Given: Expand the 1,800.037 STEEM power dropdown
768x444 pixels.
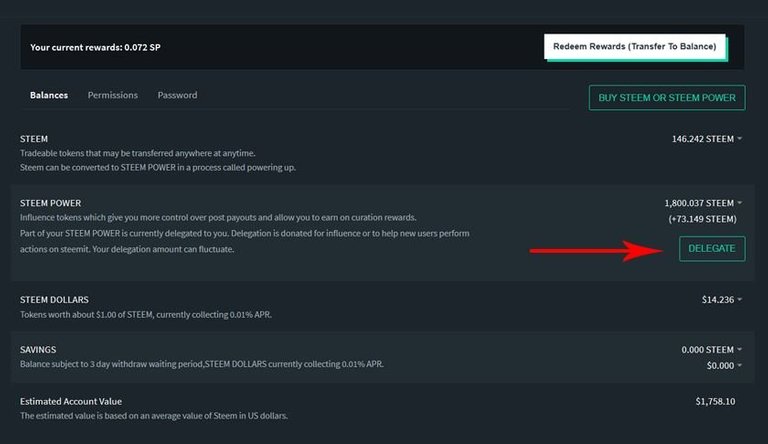Looking at the screenshot, I should tap(703, 203).
